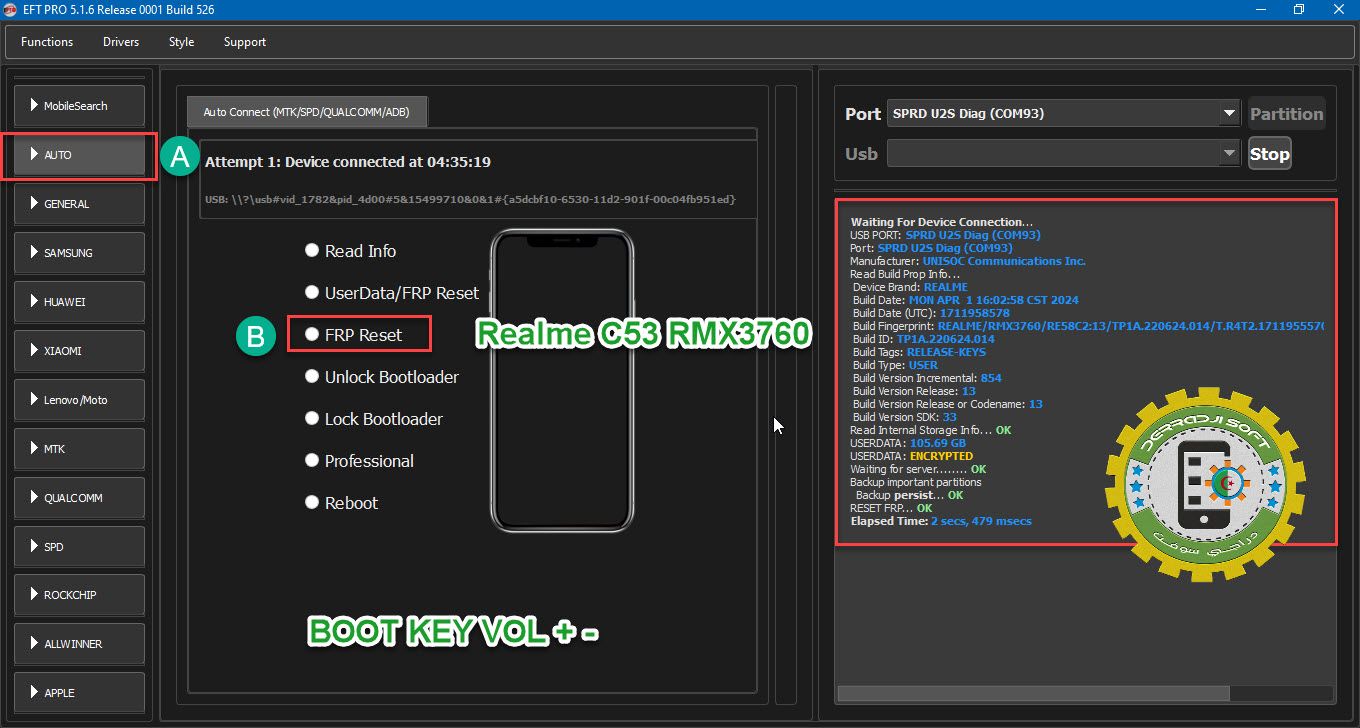The width and height of the screenshot is (1360, 728).
Task: Click the 'USERDATA: 105.69 GB' log line
Action: point(908,443)
